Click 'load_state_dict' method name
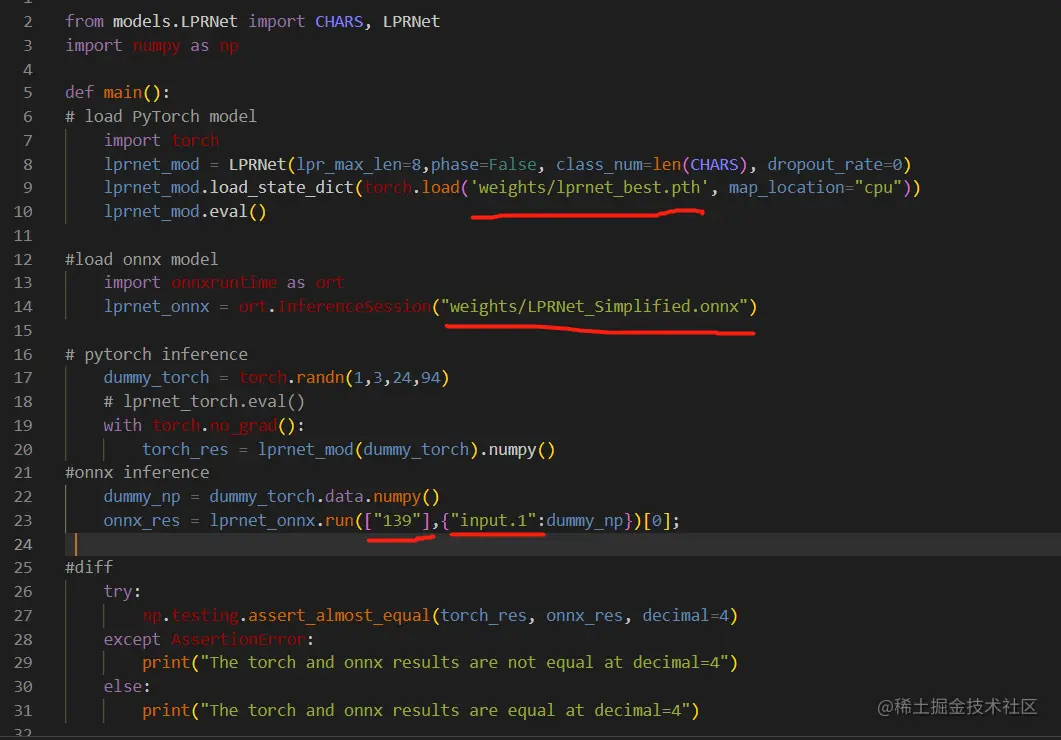 click(281, 187)
